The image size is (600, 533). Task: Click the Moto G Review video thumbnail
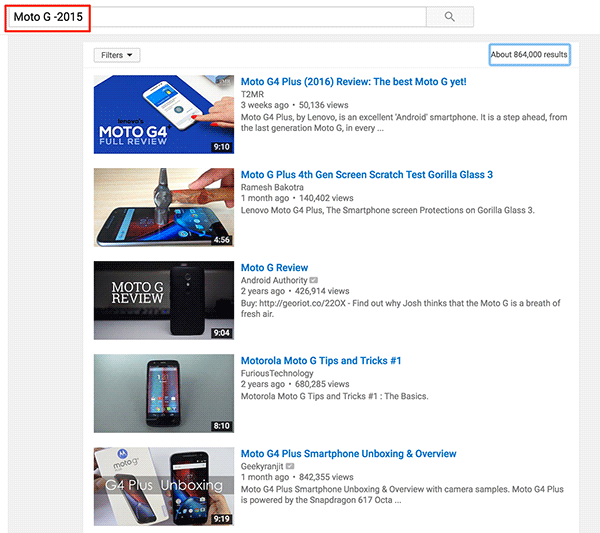pyautogui.click(x=164, y=300)
